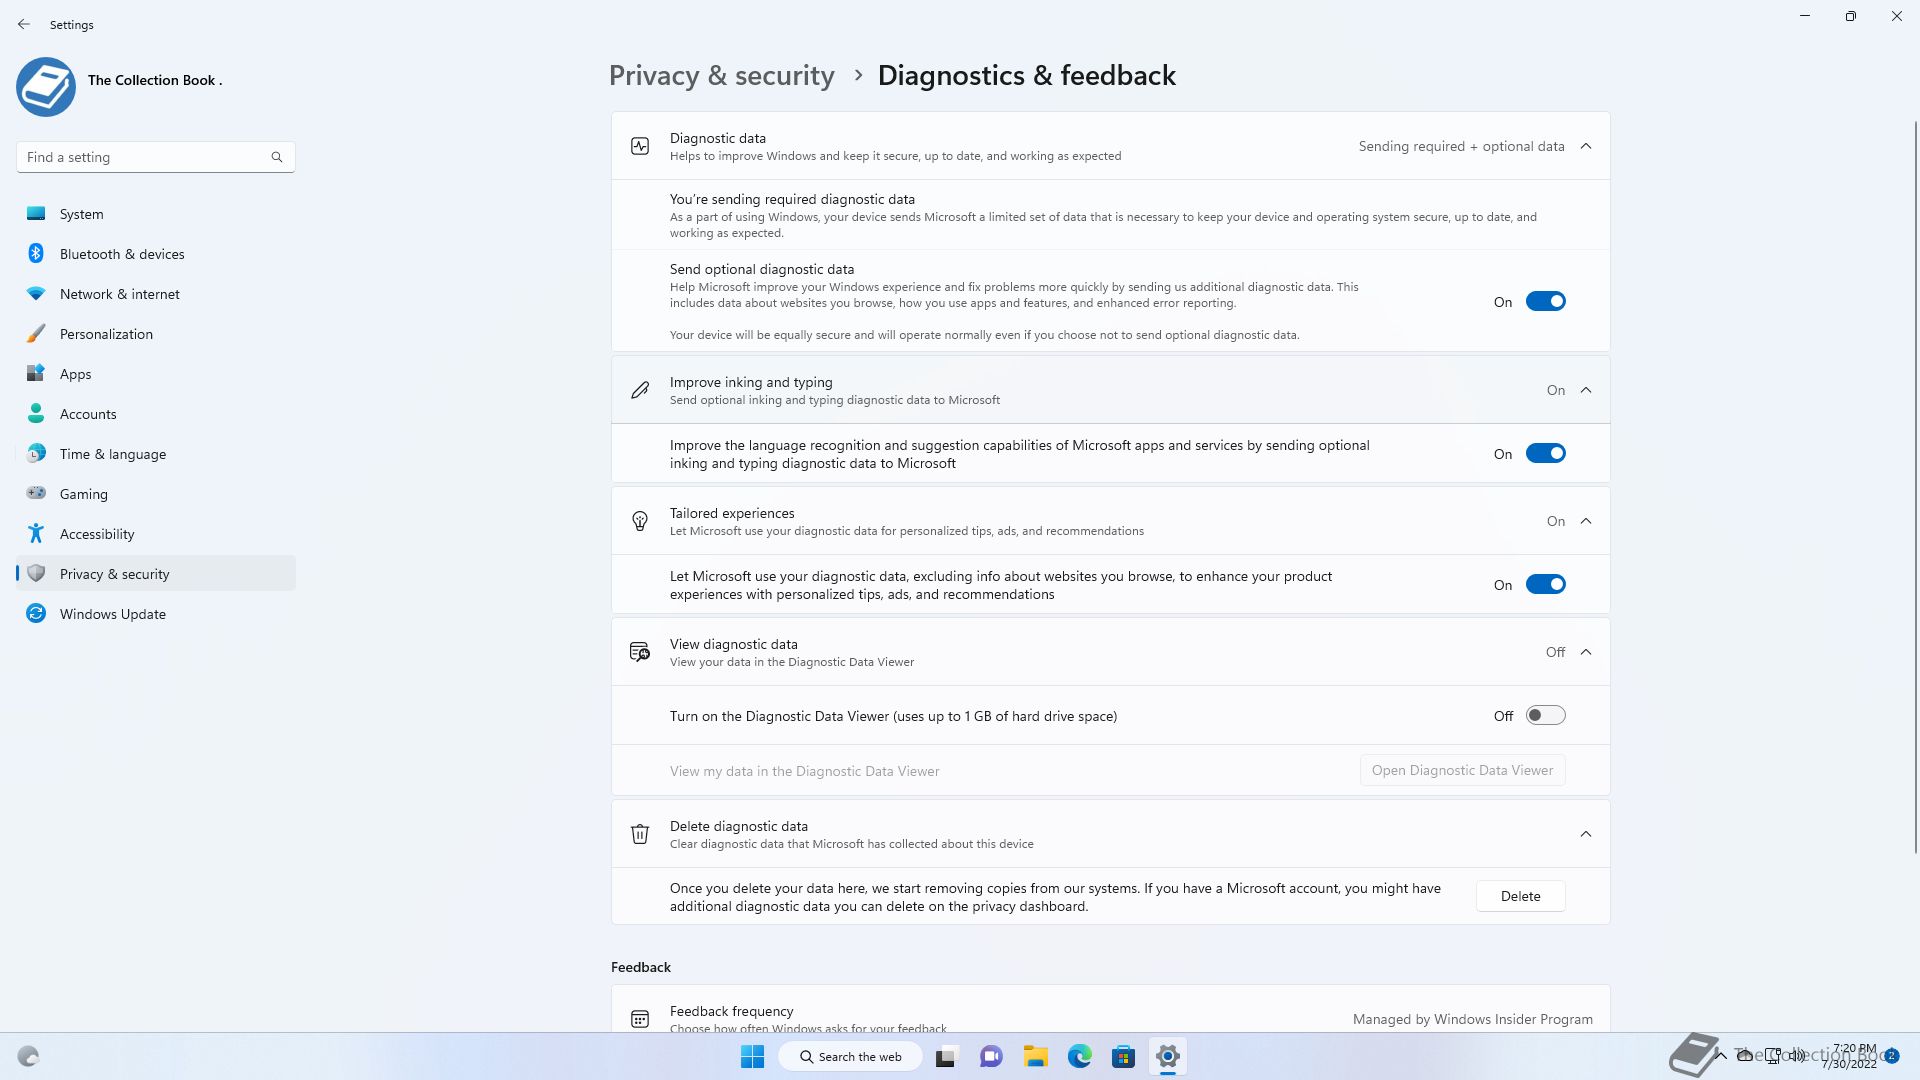
Task: Open Microsoft Store from taskbar
Action: (1123, 1056)
